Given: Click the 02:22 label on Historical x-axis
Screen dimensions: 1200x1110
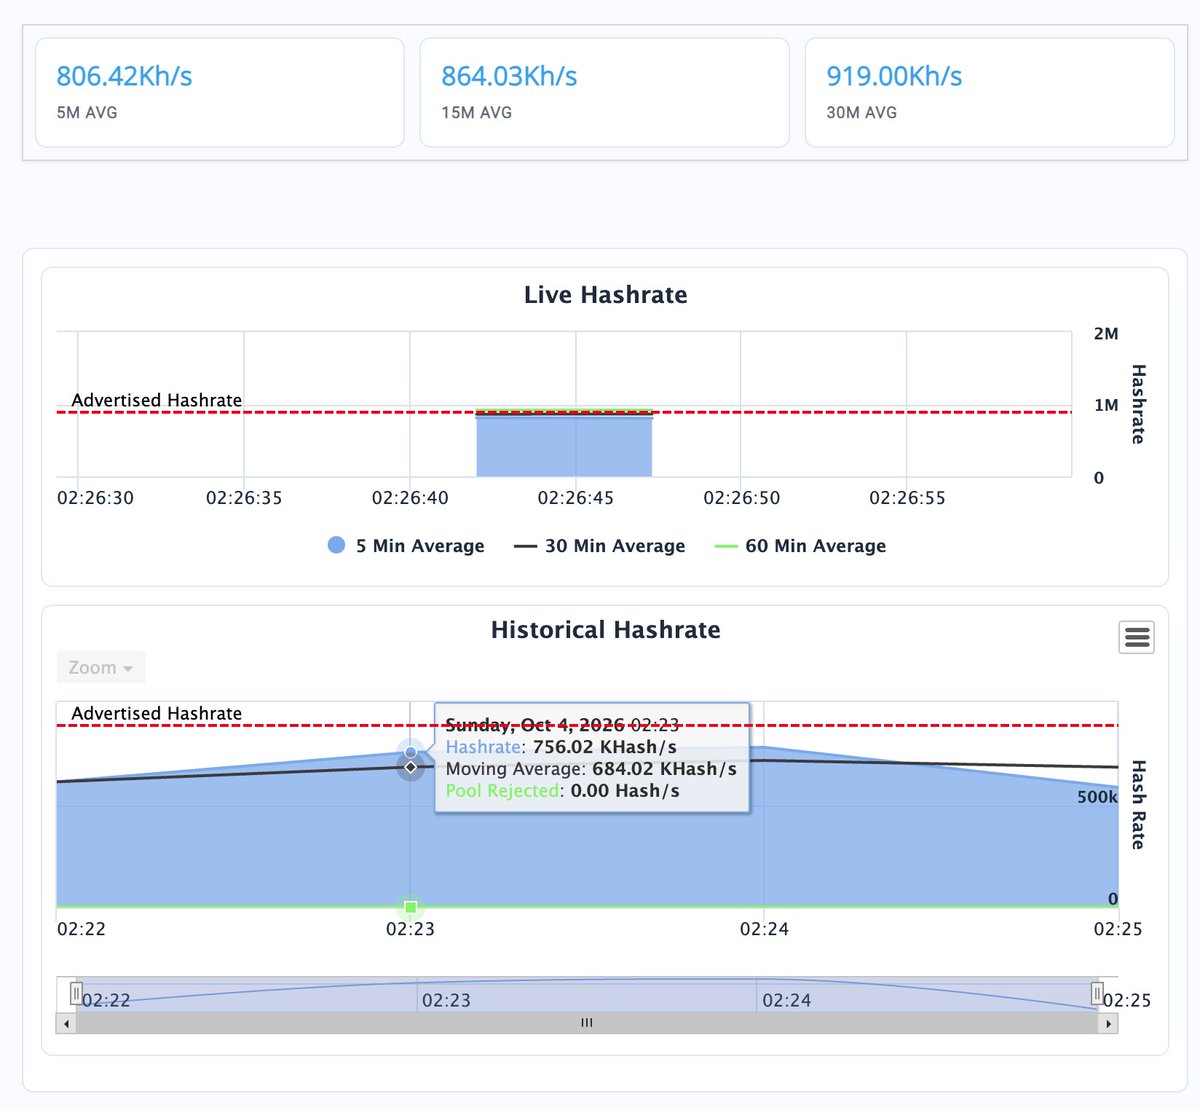Looking at the screenshot, I should 81,929.
